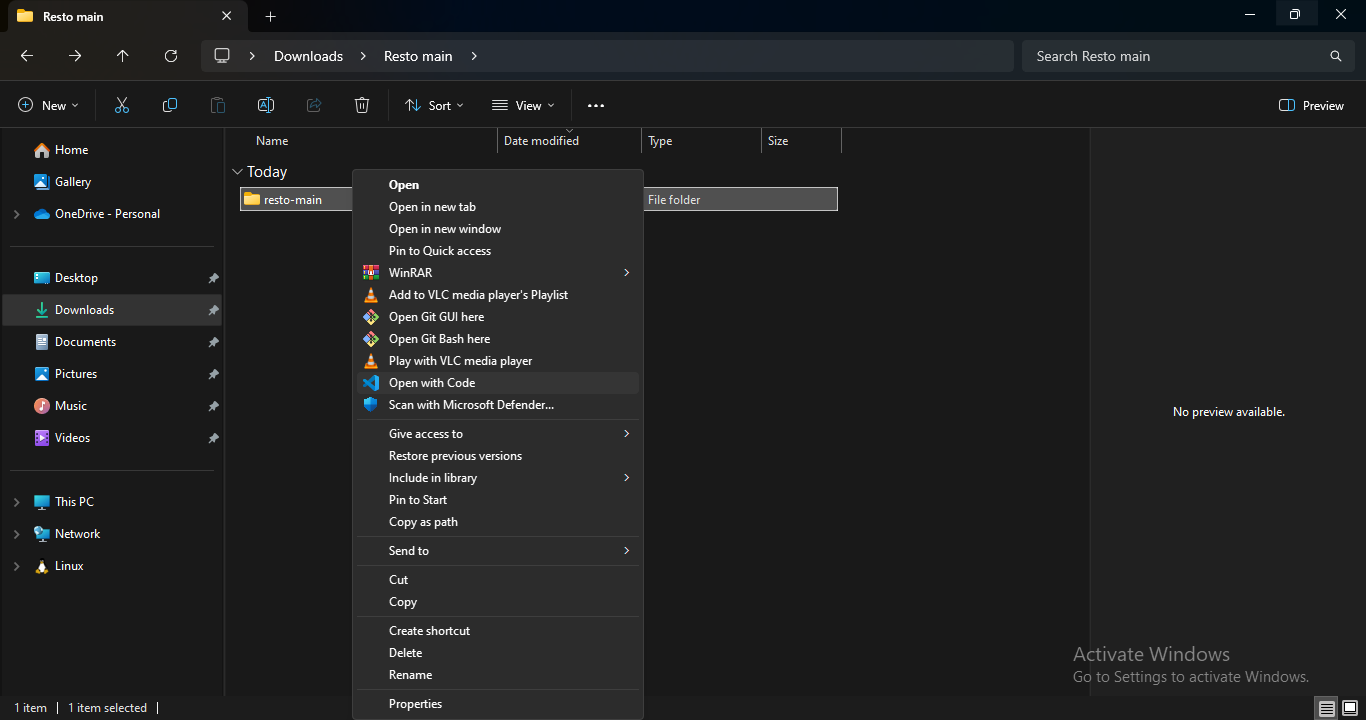Use the Rename icon on the toolbar

point(266,105)
